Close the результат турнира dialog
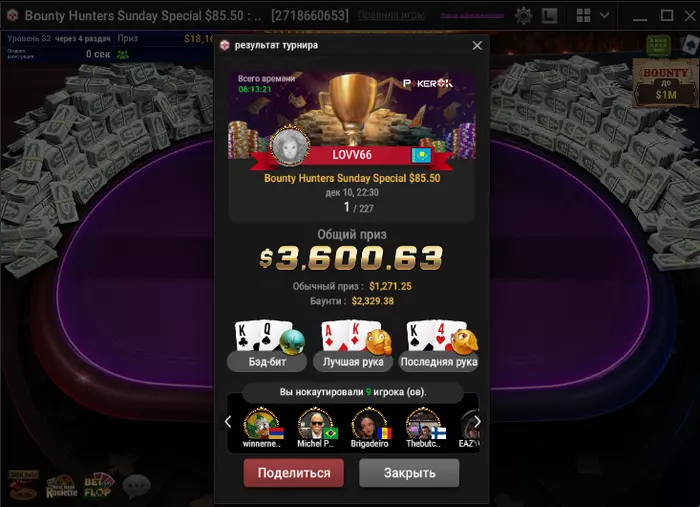700x507 pixels. [477, 46]
